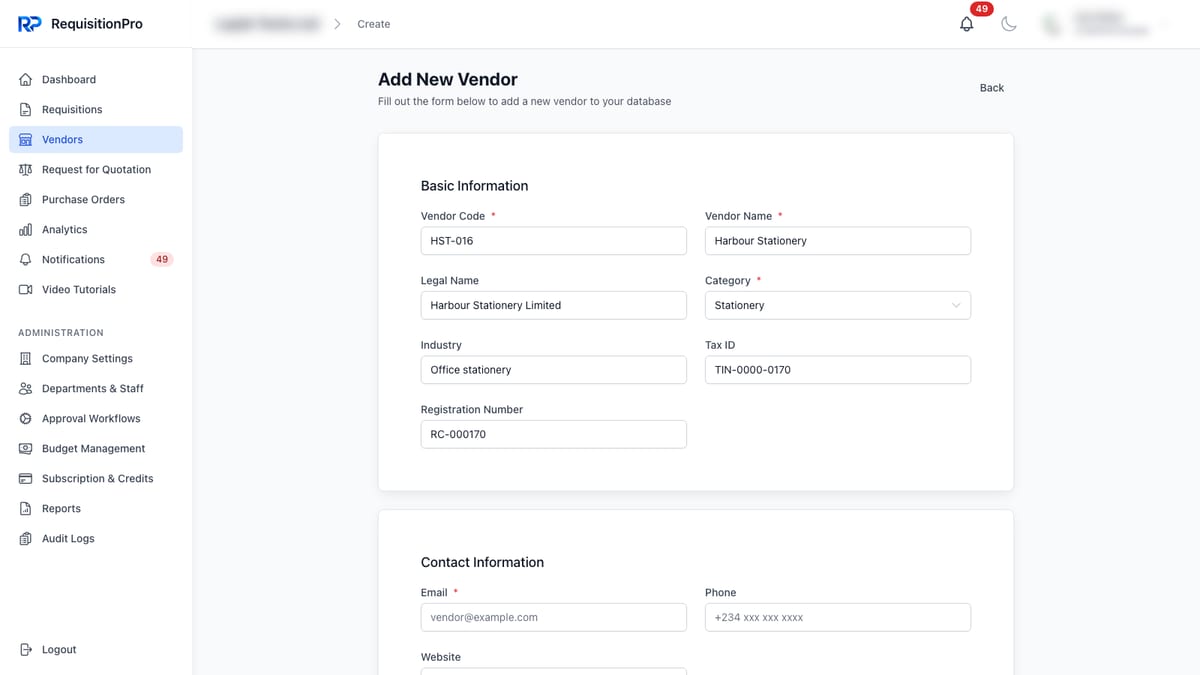Click the Phone input field
This screenshot has width=1200, height=675.
pyautogui.click(x=838, y=617)
